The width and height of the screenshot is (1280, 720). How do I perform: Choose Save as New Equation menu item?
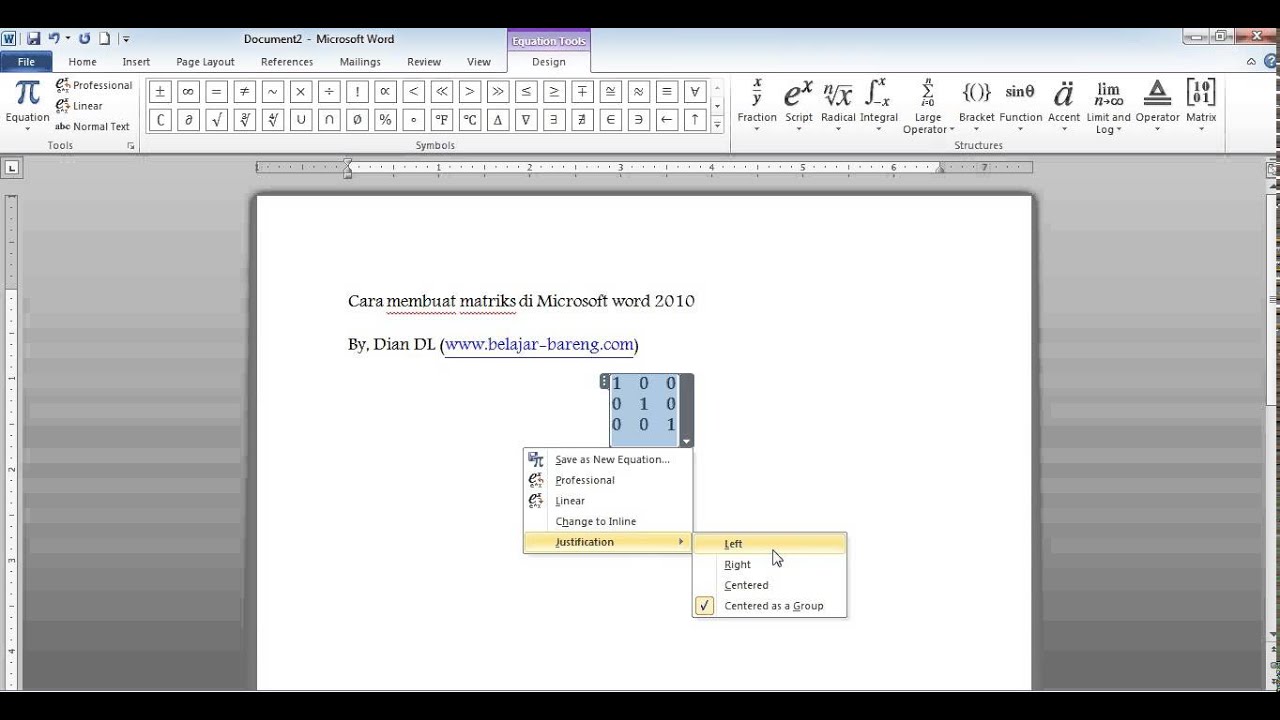tap(608, 459)
